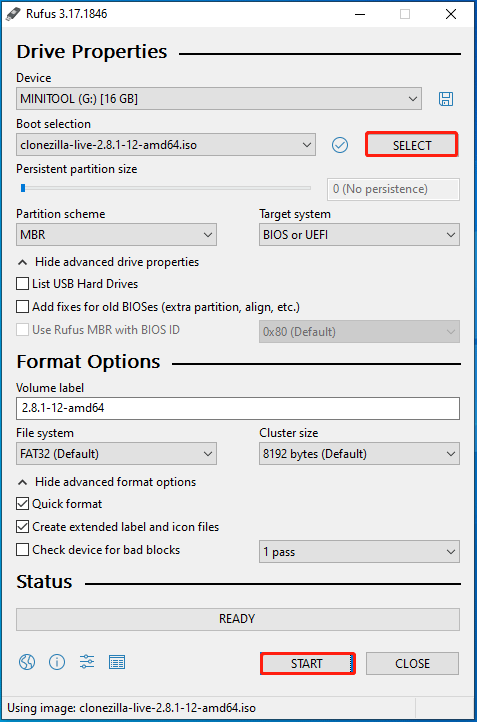Viewport: 477px width, 722px height.
Task: Open the log viewer icon
Action: point(117,663)
